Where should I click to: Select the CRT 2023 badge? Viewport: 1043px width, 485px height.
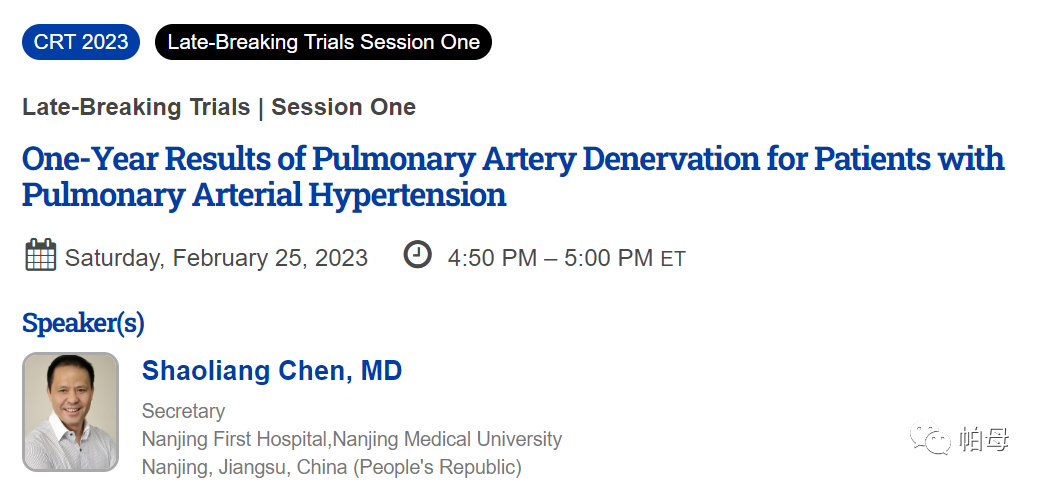(81, 42)
